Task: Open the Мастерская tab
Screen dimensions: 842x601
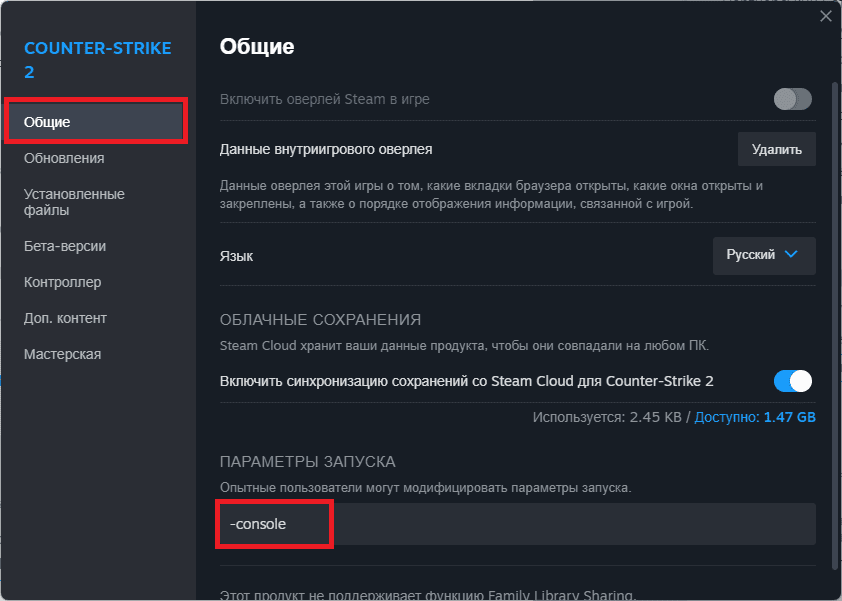Action: (x=62, y=354)
